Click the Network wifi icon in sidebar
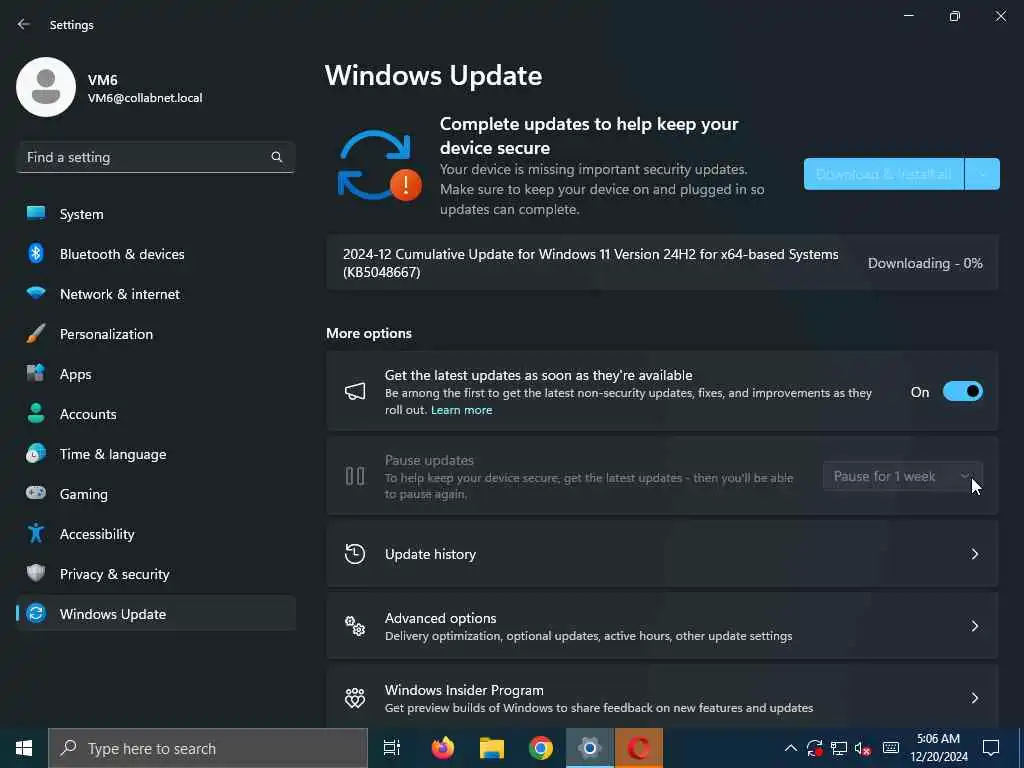The image size is (1024, 768). pos(36,293)
